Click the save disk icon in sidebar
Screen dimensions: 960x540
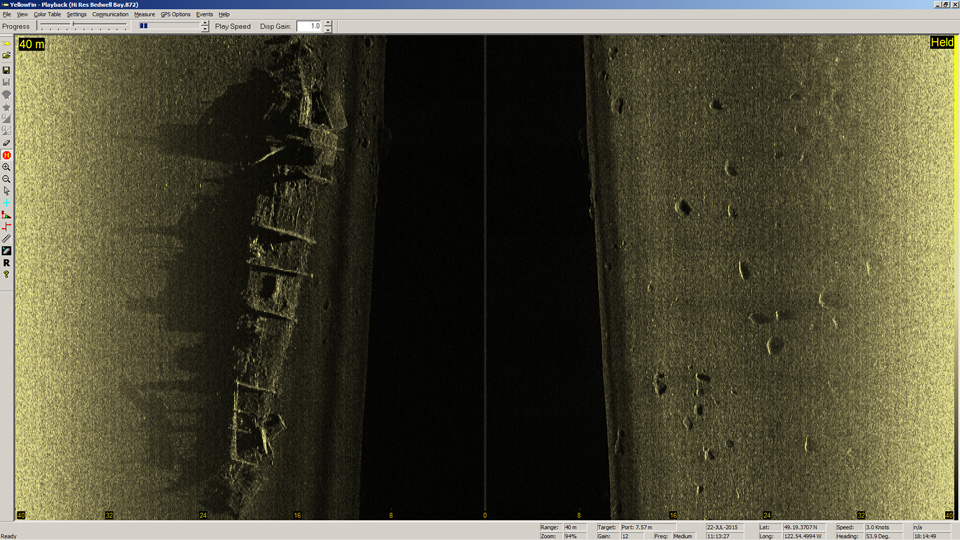(x=6, y=70)
